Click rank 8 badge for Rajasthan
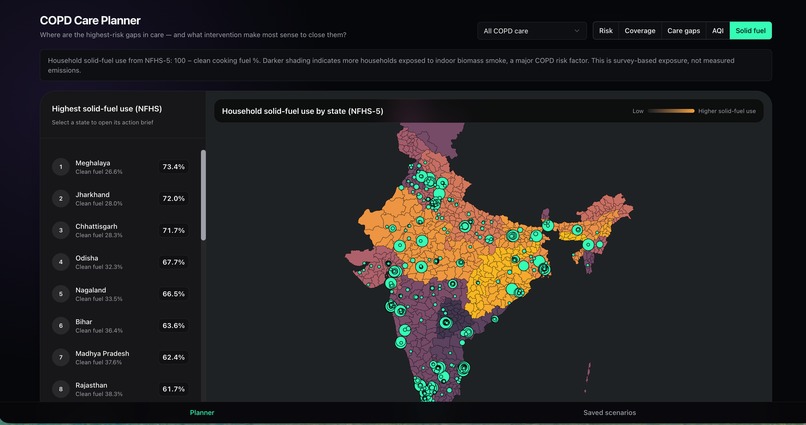Screen dimensions: 806x425 [x=61, y=389]
